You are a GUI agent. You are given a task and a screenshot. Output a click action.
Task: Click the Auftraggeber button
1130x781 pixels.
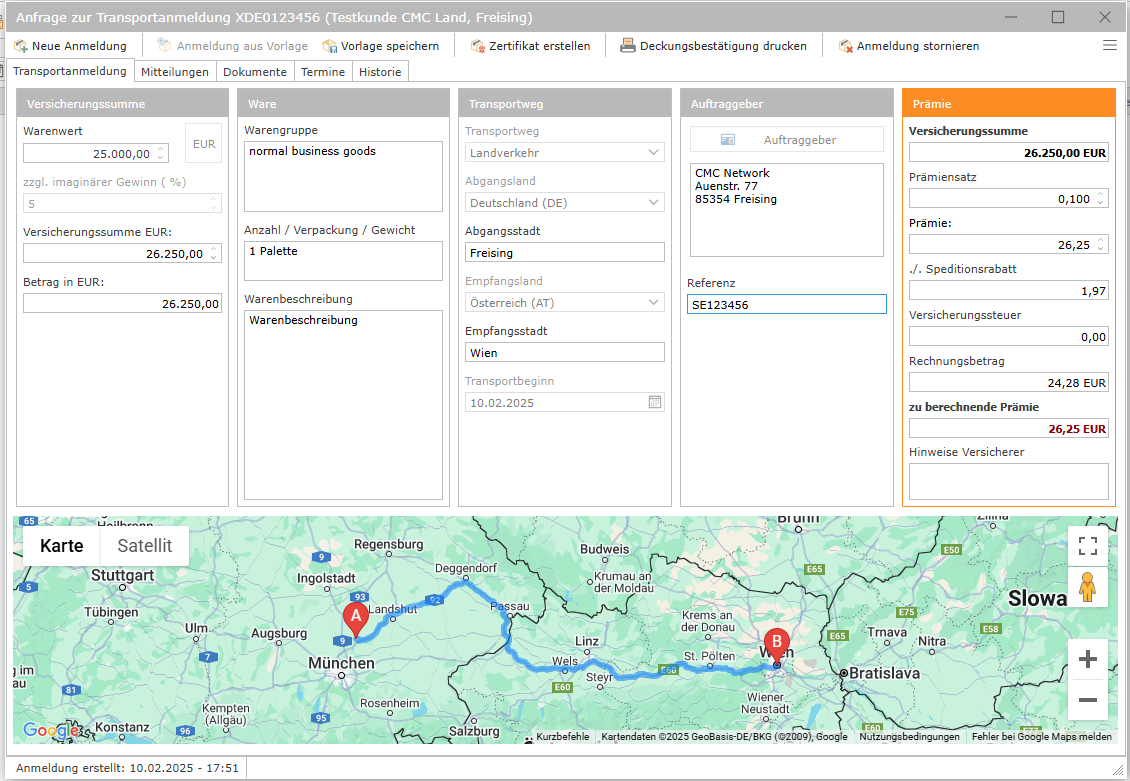pyautogui.click(x=786, y=140)
